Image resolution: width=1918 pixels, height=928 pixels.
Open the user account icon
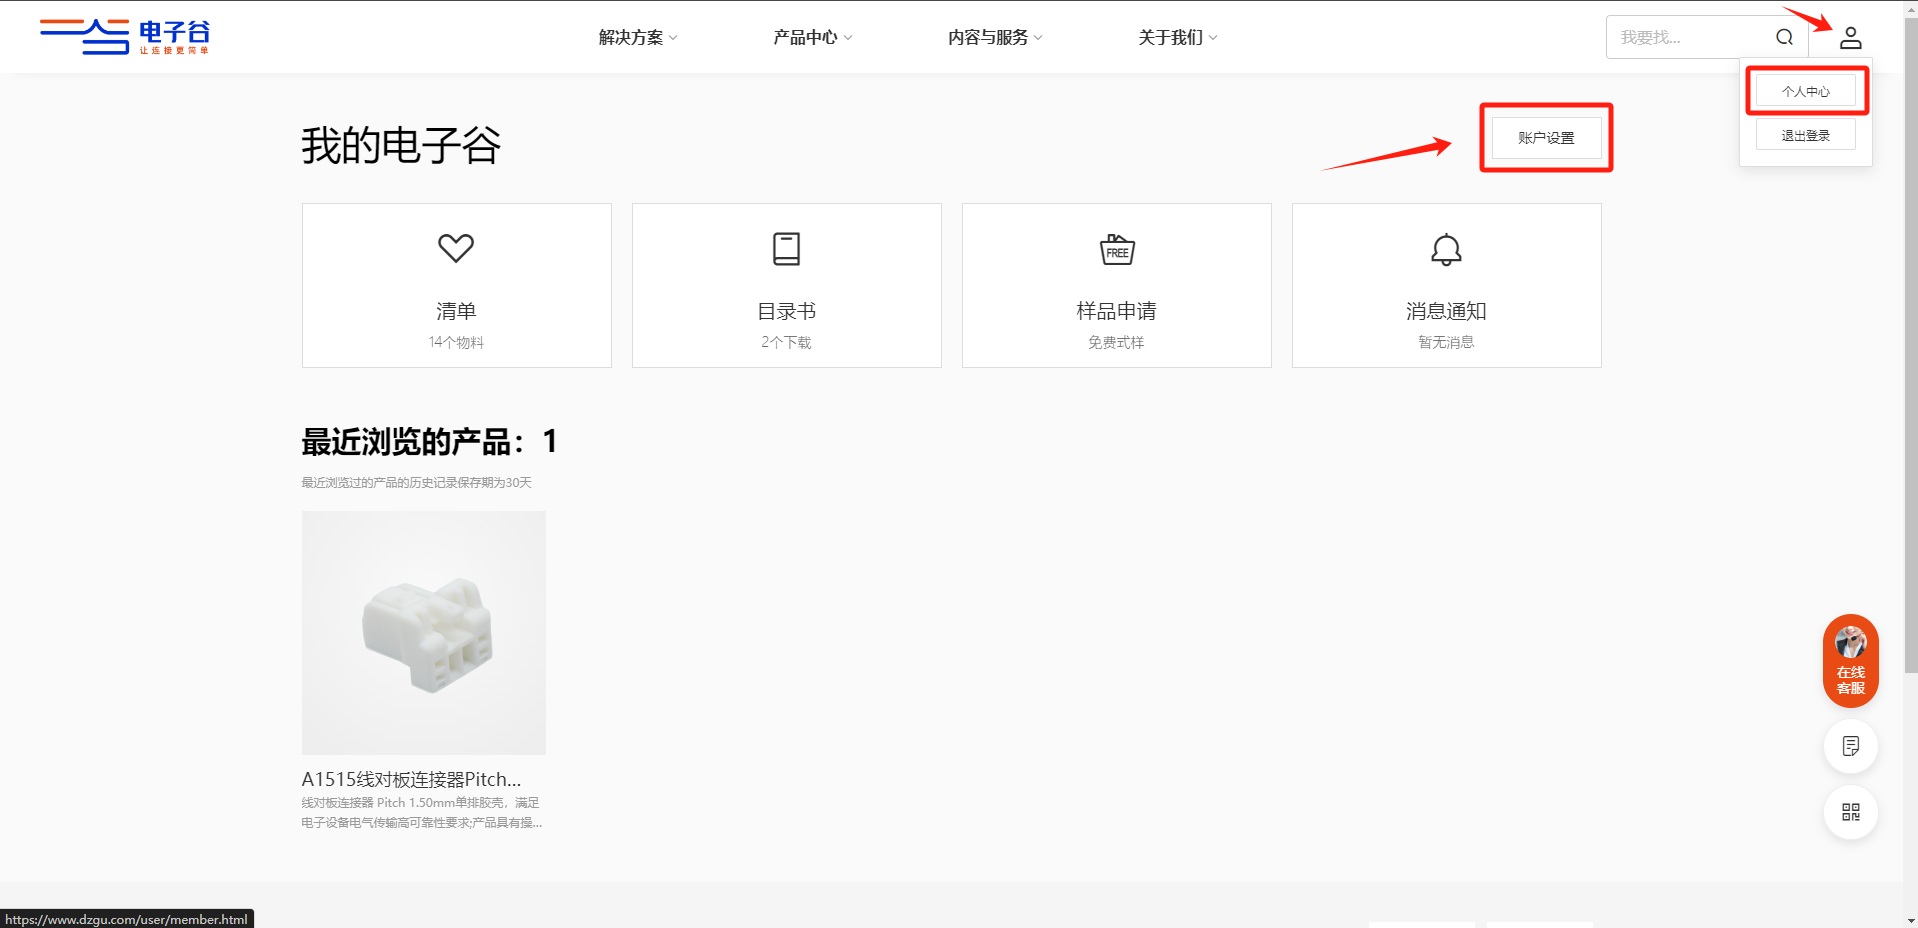1850,38
